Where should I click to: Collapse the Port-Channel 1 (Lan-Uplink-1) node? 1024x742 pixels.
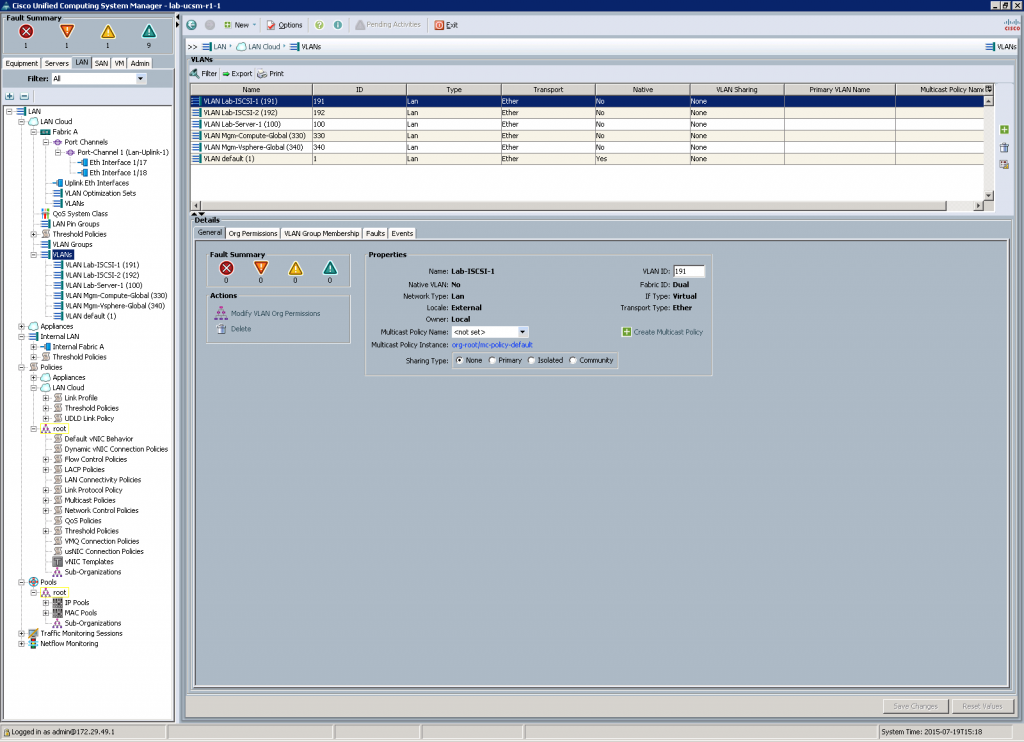click(57, 152)
